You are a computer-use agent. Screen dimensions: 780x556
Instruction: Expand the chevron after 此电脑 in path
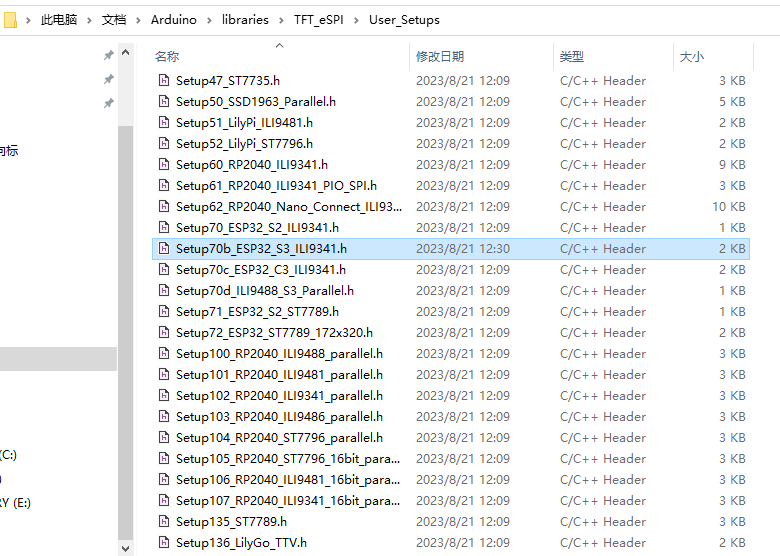[x=89, y=20]
